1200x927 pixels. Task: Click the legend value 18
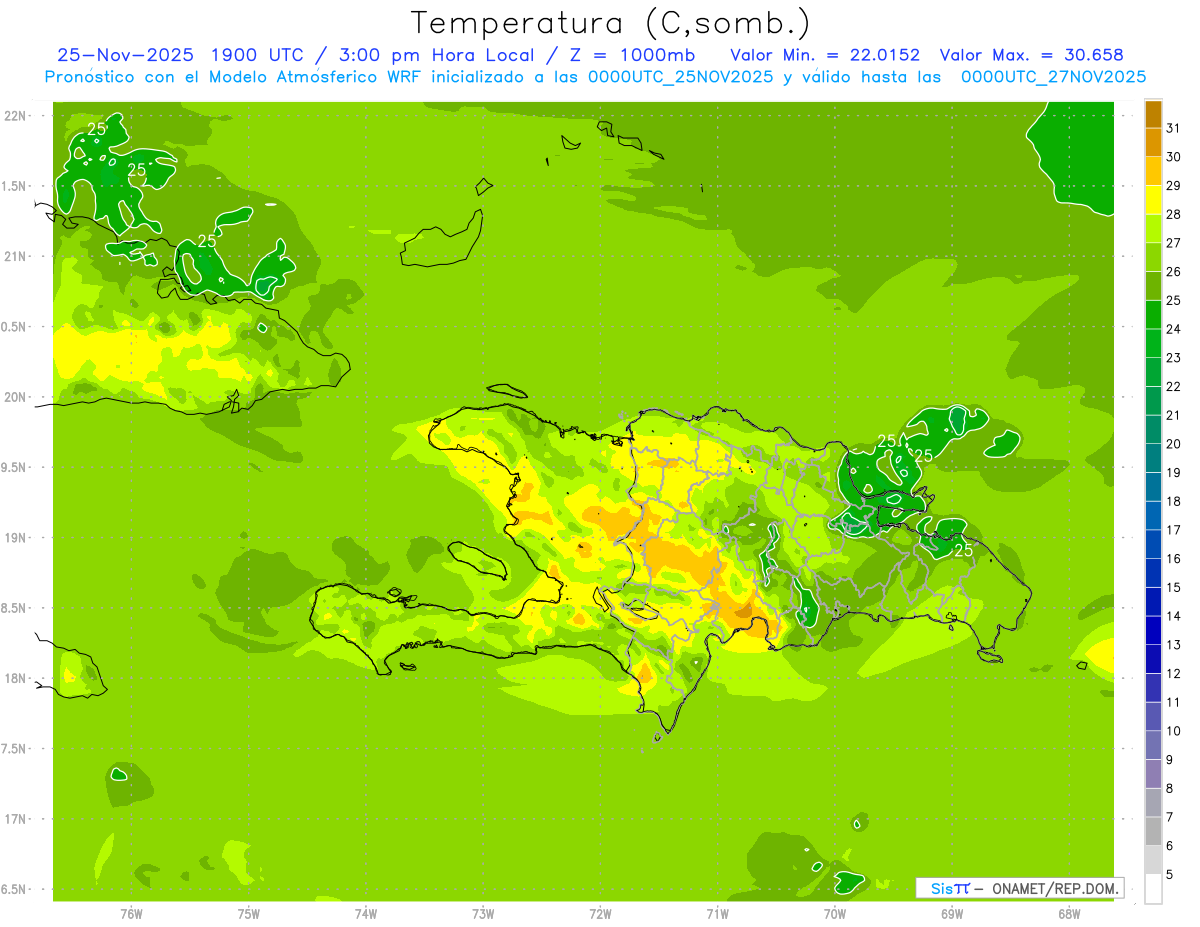pos(1173,501)
